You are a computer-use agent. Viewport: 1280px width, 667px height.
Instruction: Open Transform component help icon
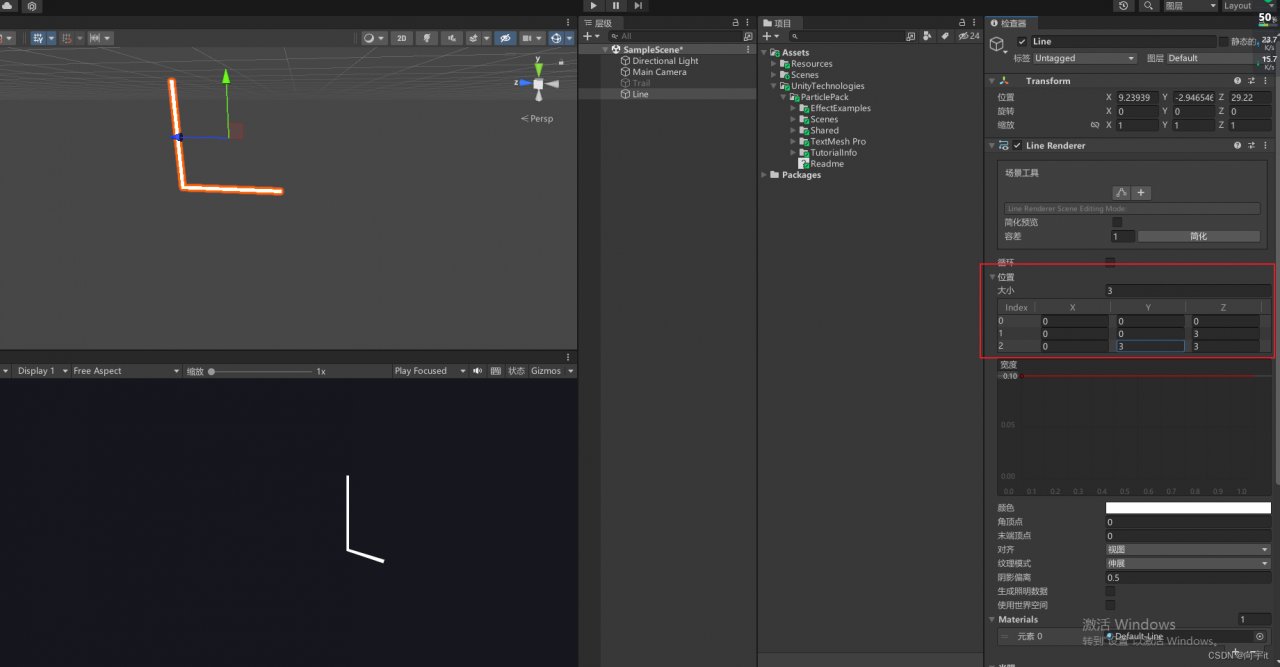pos(1237,81)
